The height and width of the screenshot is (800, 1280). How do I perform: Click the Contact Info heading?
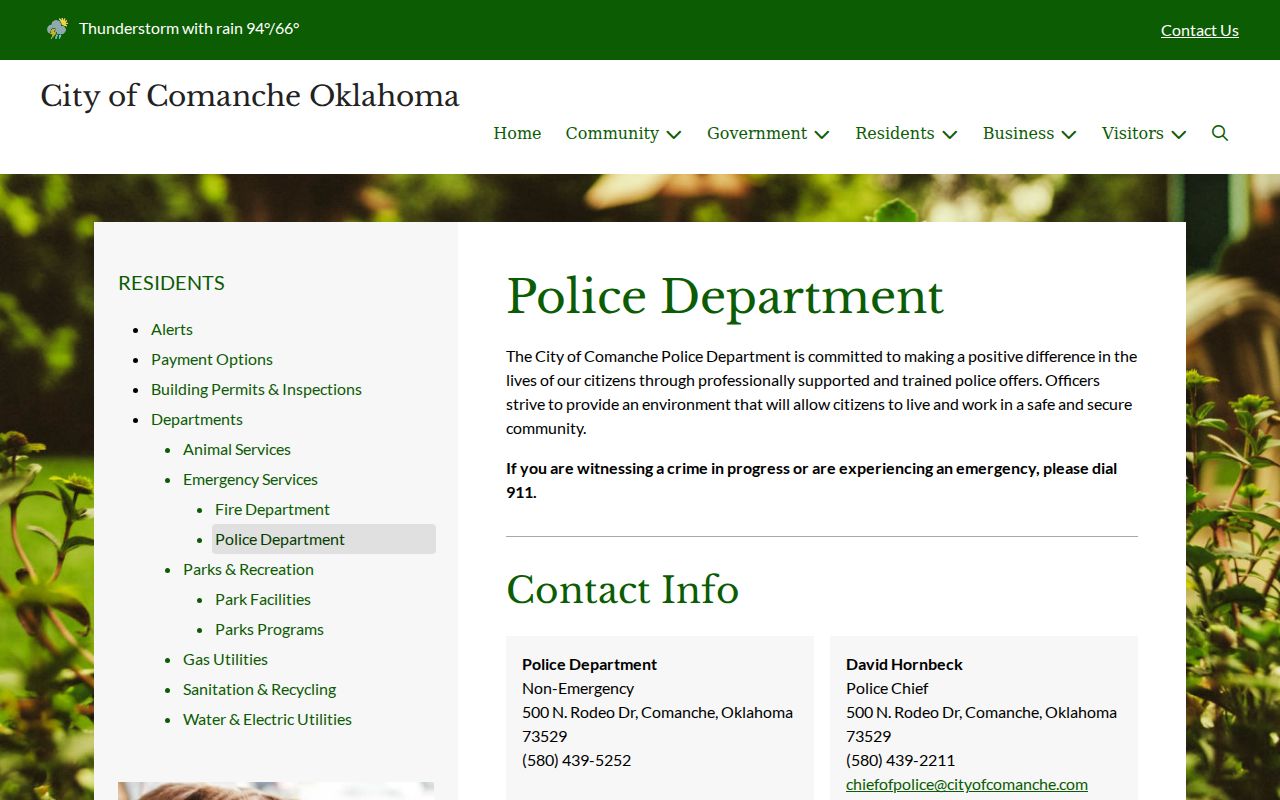622,590
